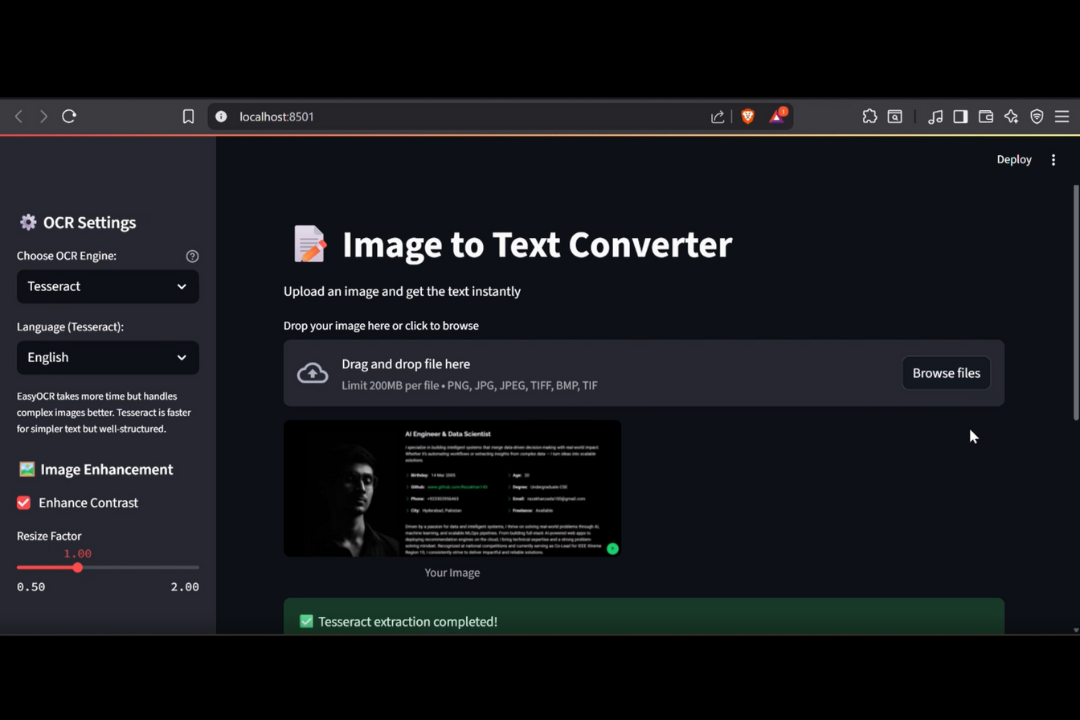This screenshot has height=720, width=1080.
Task: Click the help icon beside Choose OCR Engine
Action: tap(192, 256)
